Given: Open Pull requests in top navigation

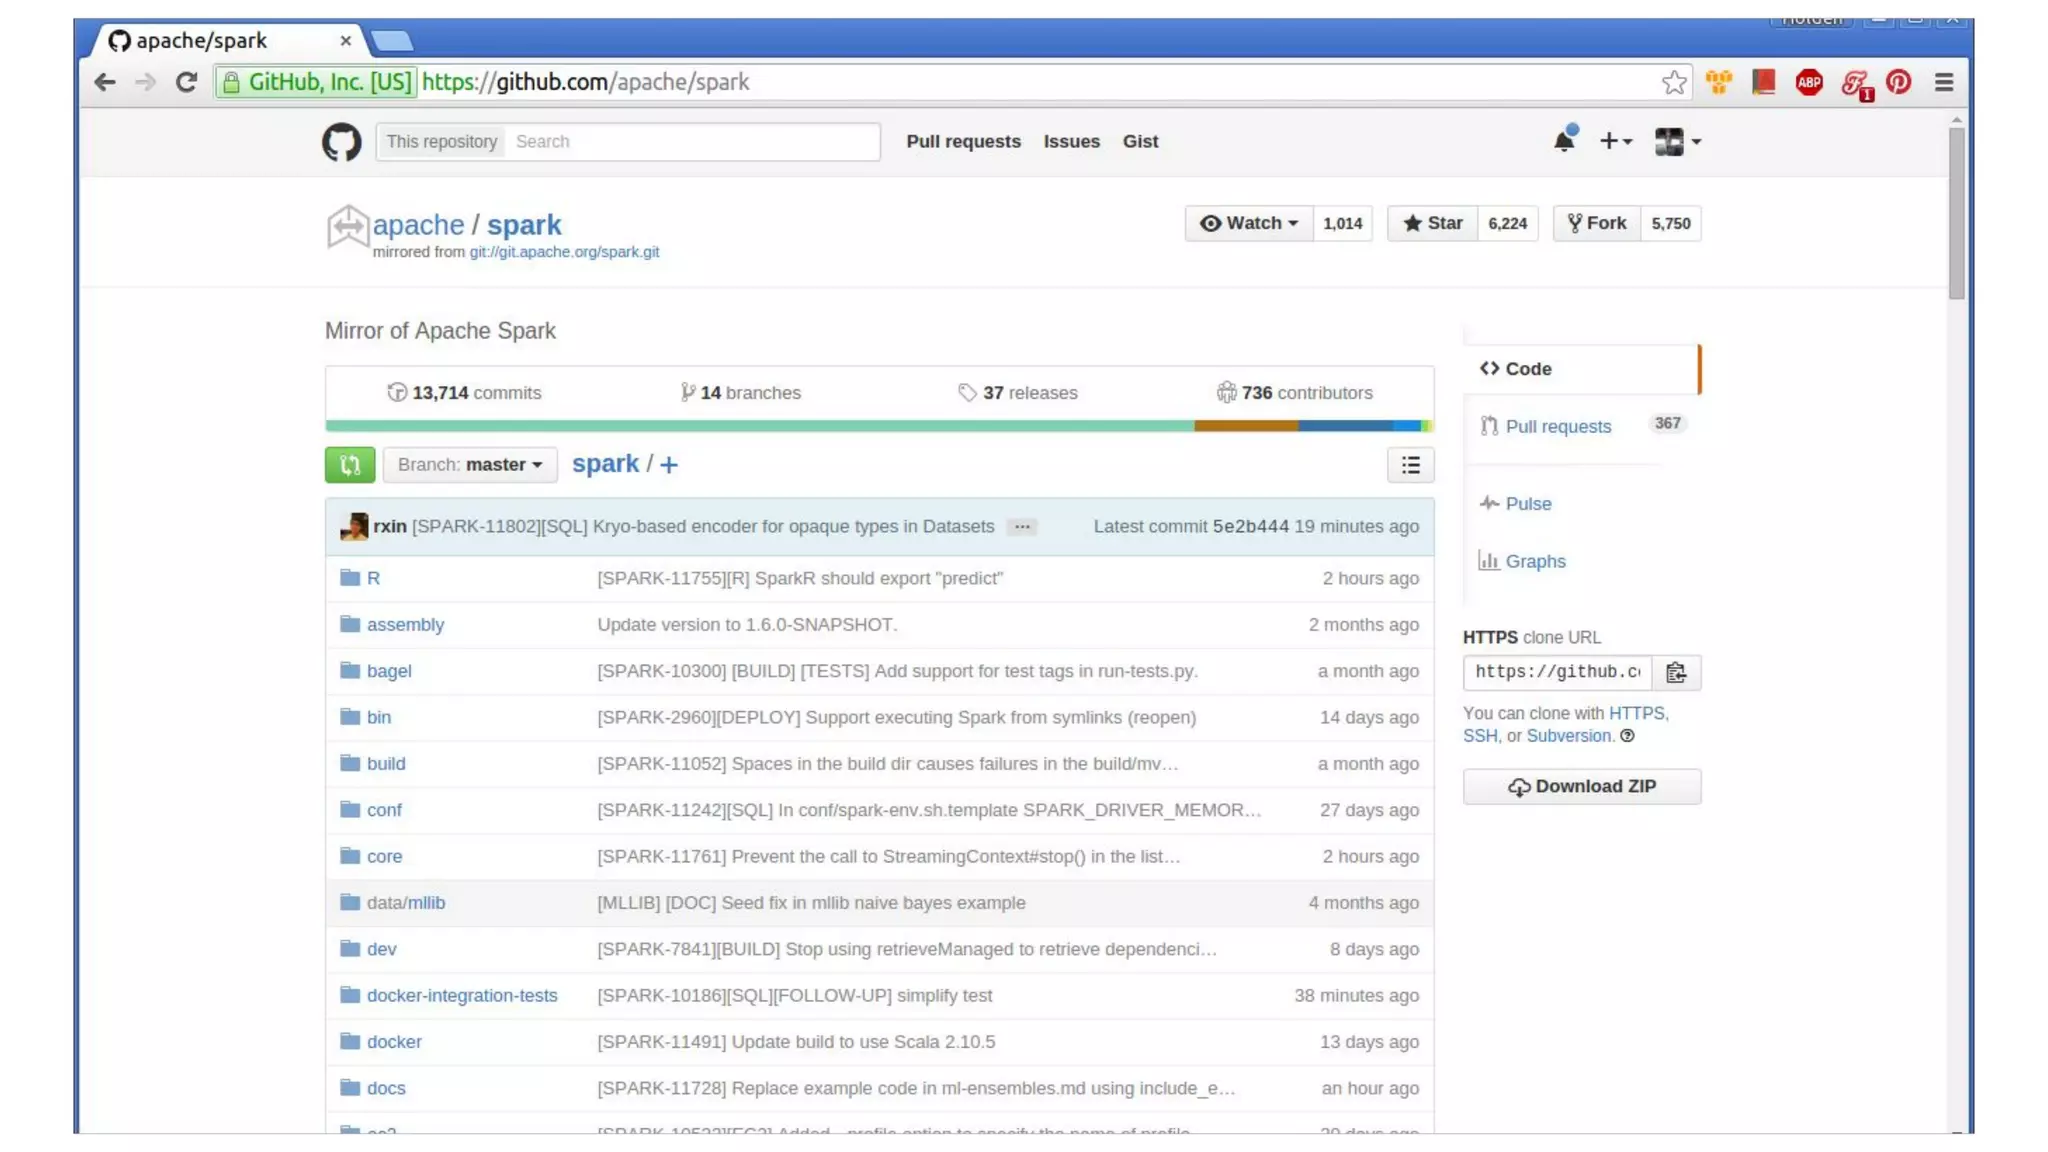Looking at the screenshot, I should (963, 141).
